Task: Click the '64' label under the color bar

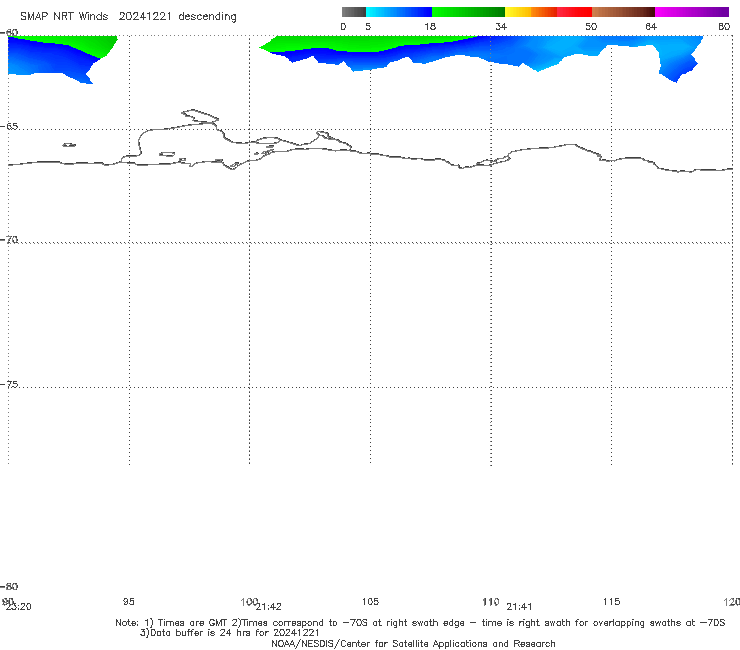Action: 651,26
